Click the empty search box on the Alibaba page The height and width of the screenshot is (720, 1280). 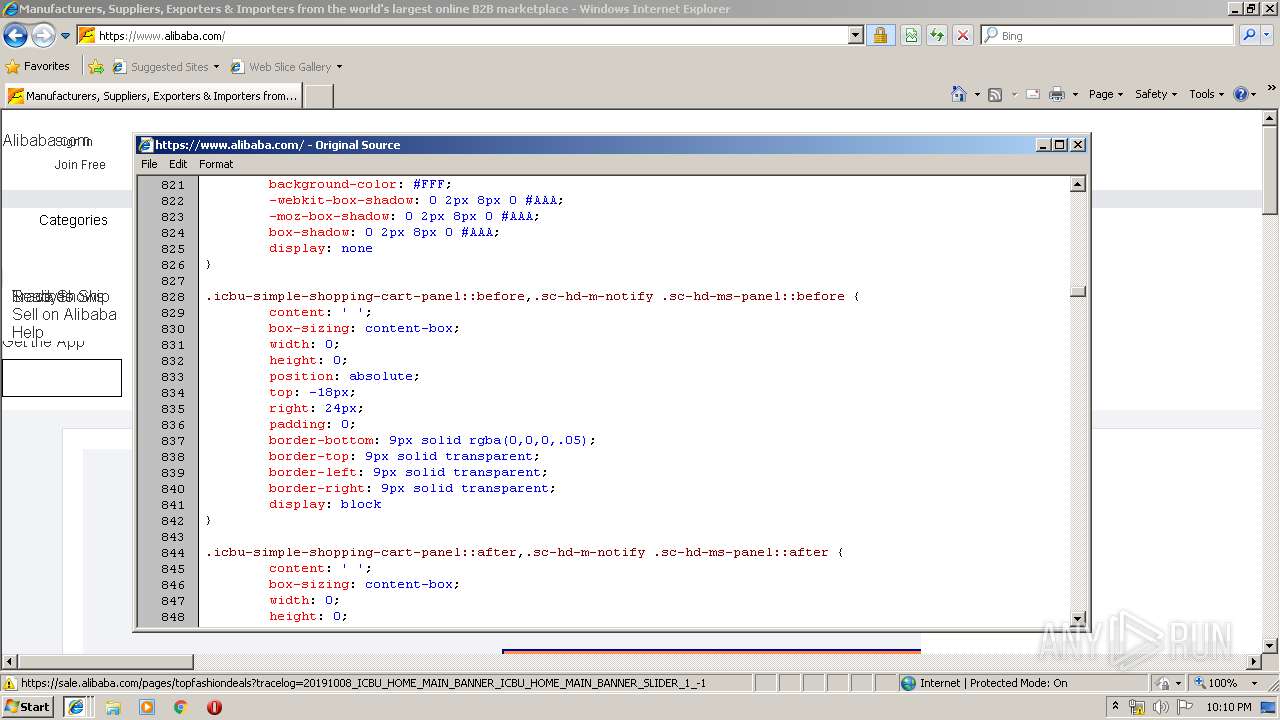[62, 378]
